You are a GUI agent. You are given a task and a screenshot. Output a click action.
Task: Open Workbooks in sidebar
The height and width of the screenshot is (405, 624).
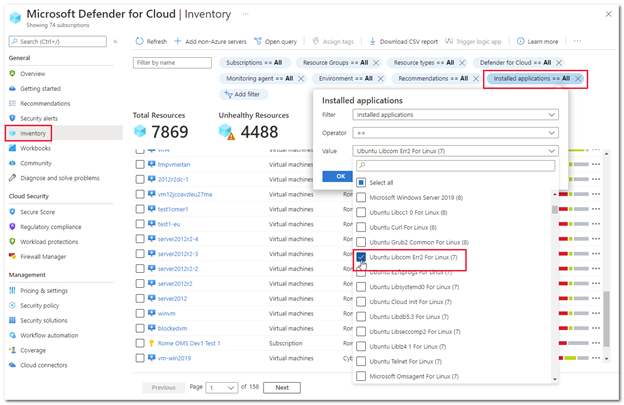point(35,148)
